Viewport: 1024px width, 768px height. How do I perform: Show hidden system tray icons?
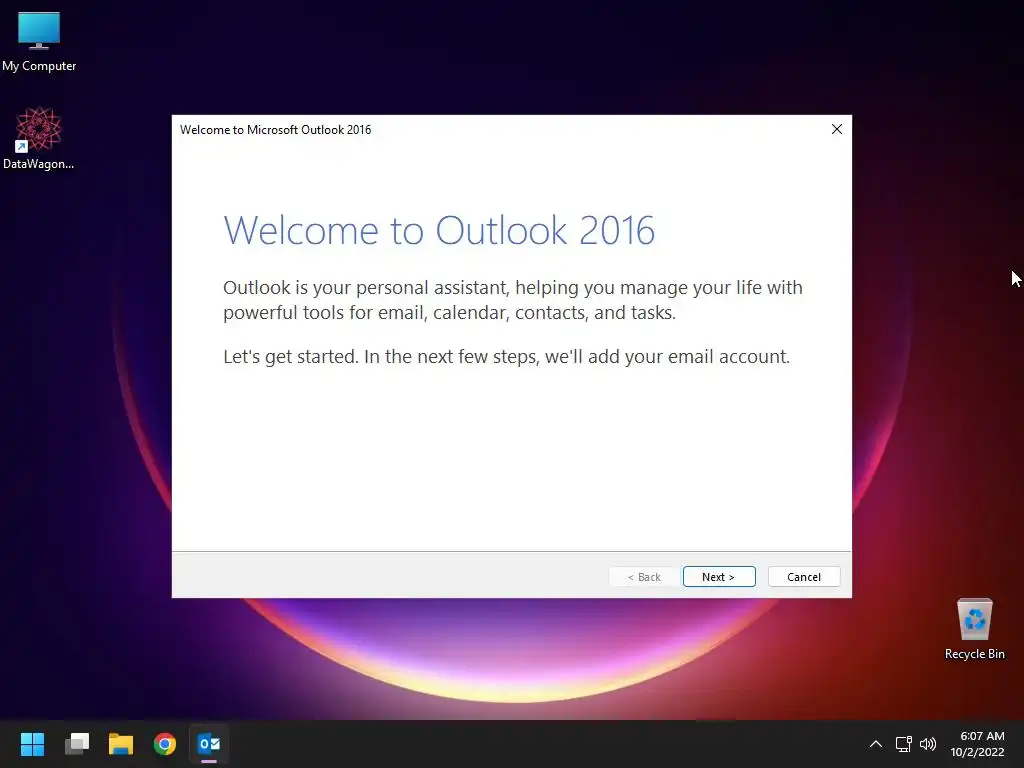tap(876, 744)
